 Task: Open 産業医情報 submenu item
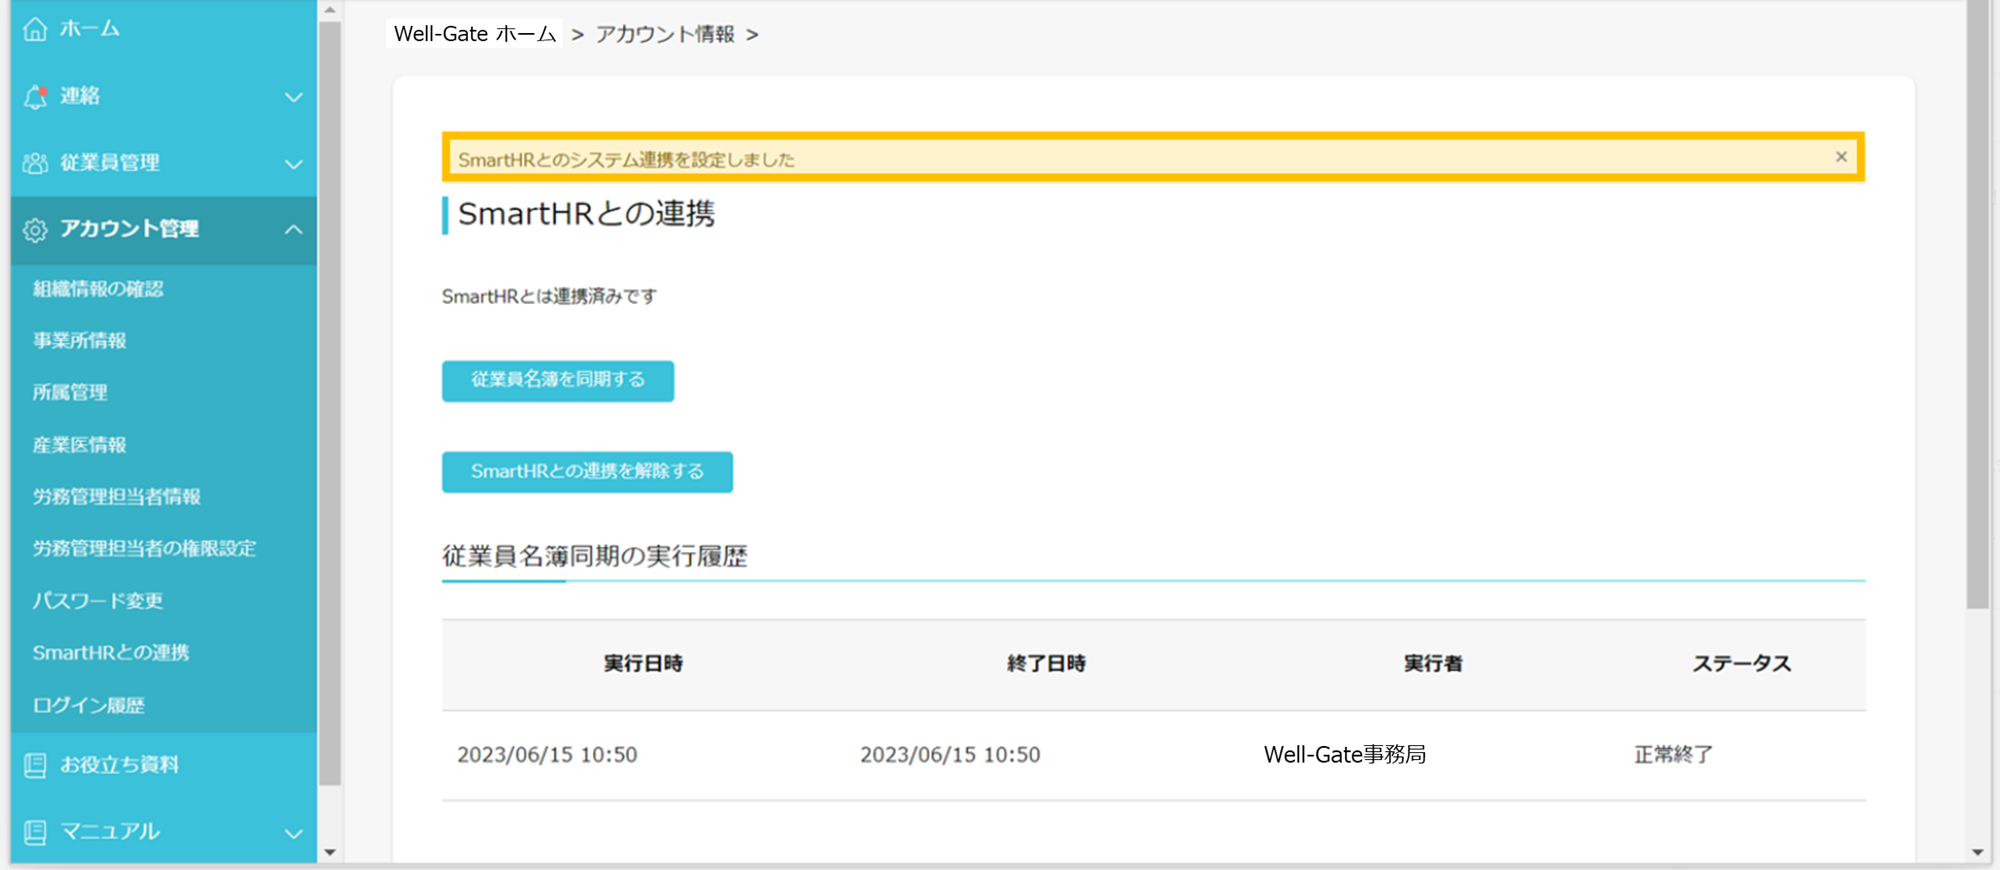(x=79, y=445)
